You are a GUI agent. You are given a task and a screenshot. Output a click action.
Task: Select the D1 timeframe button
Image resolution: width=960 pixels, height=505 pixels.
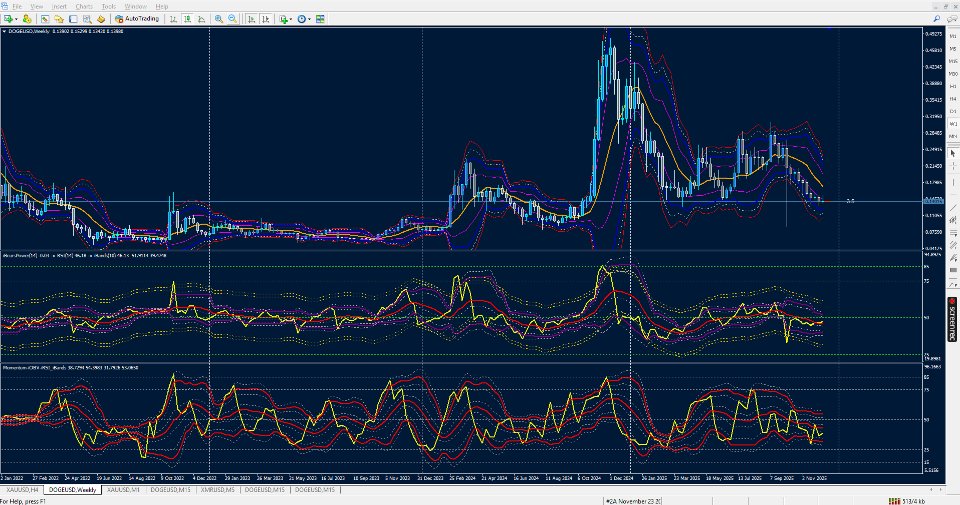953,111
